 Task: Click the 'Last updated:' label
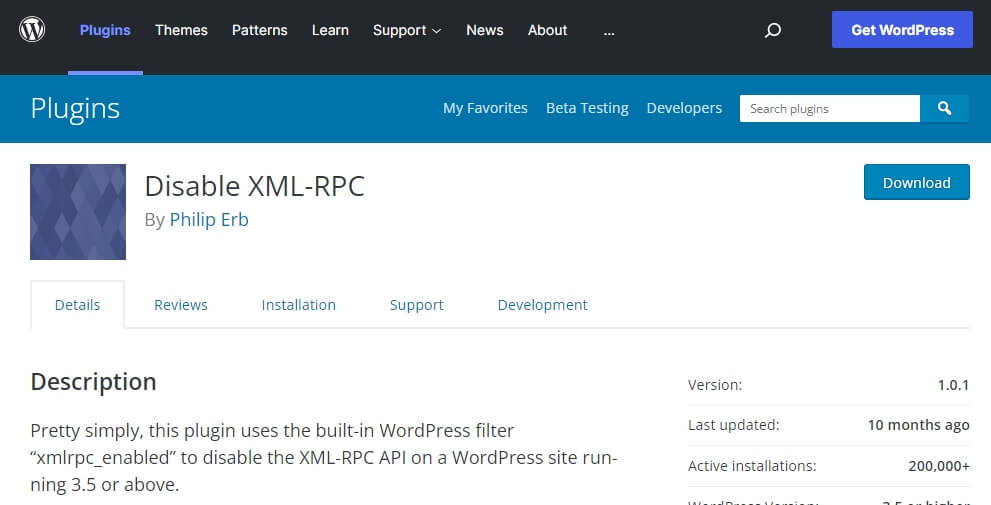pos(733,425)
